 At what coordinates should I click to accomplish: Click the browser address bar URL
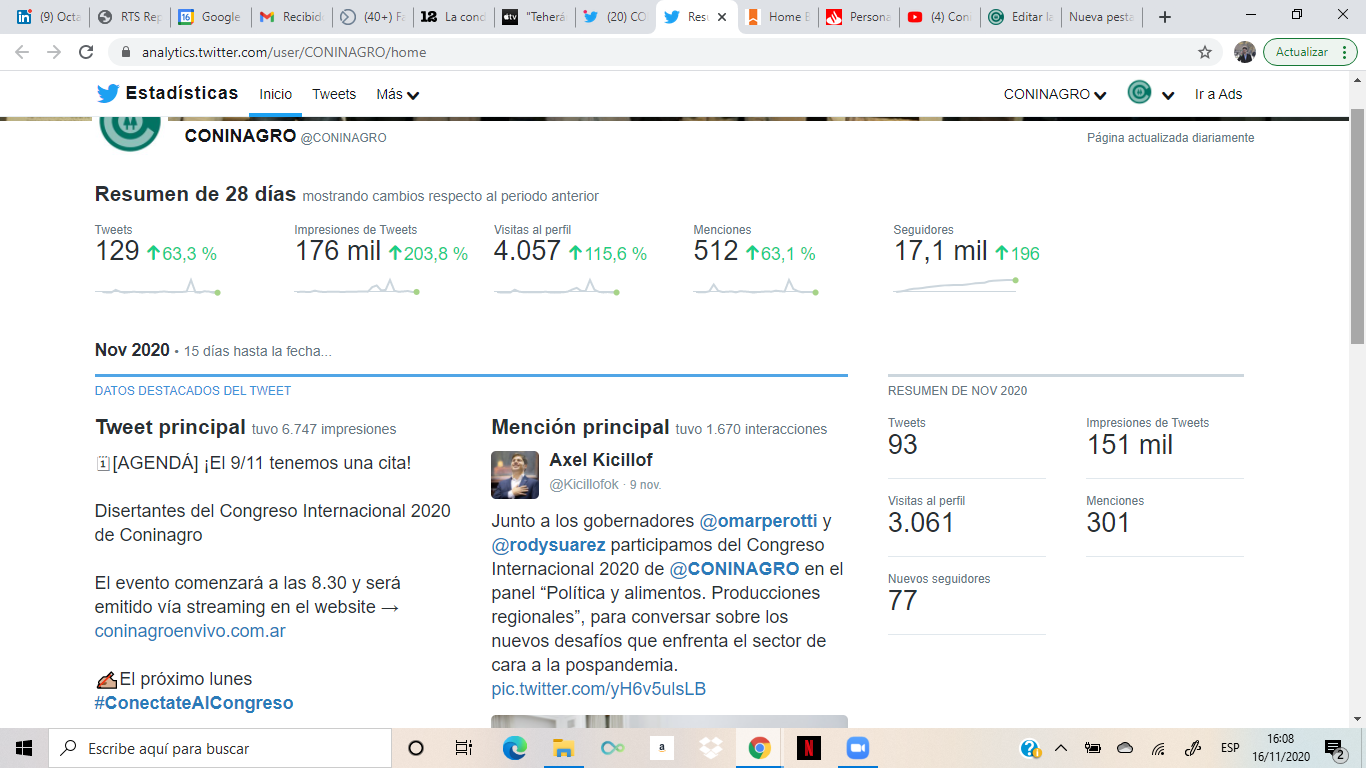tap(284, 52)
